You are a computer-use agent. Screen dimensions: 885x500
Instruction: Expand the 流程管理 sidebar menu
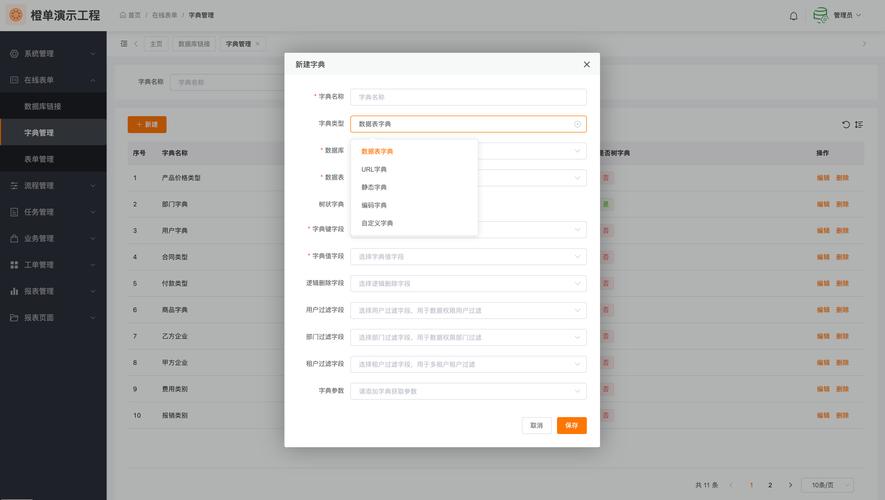coord(93,186)
